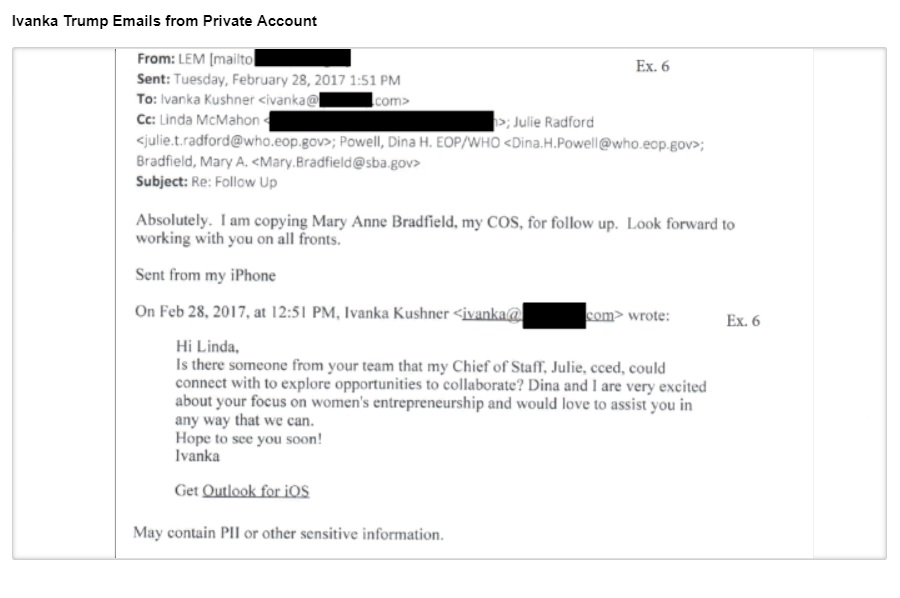900x598 pixels.
Task: Click 'May contain PII or other sensitive information.' footer
Action: [289, 534]
